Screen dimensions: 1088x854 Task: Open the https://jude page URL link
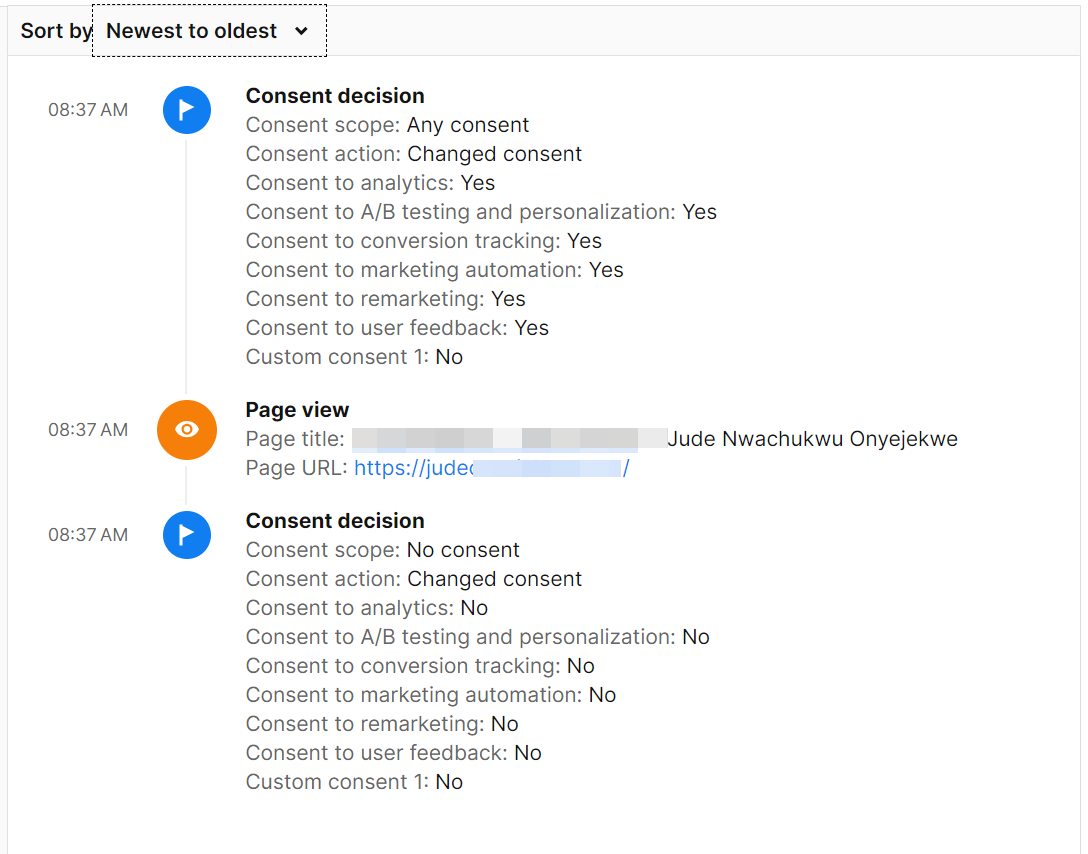click(x=492, y=467)
